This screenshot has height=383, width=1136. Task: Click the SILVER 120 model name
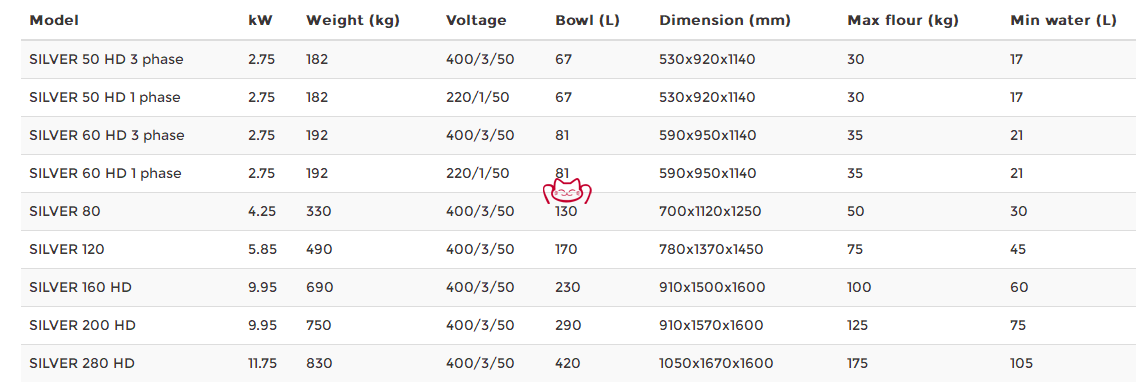[67, 249]
